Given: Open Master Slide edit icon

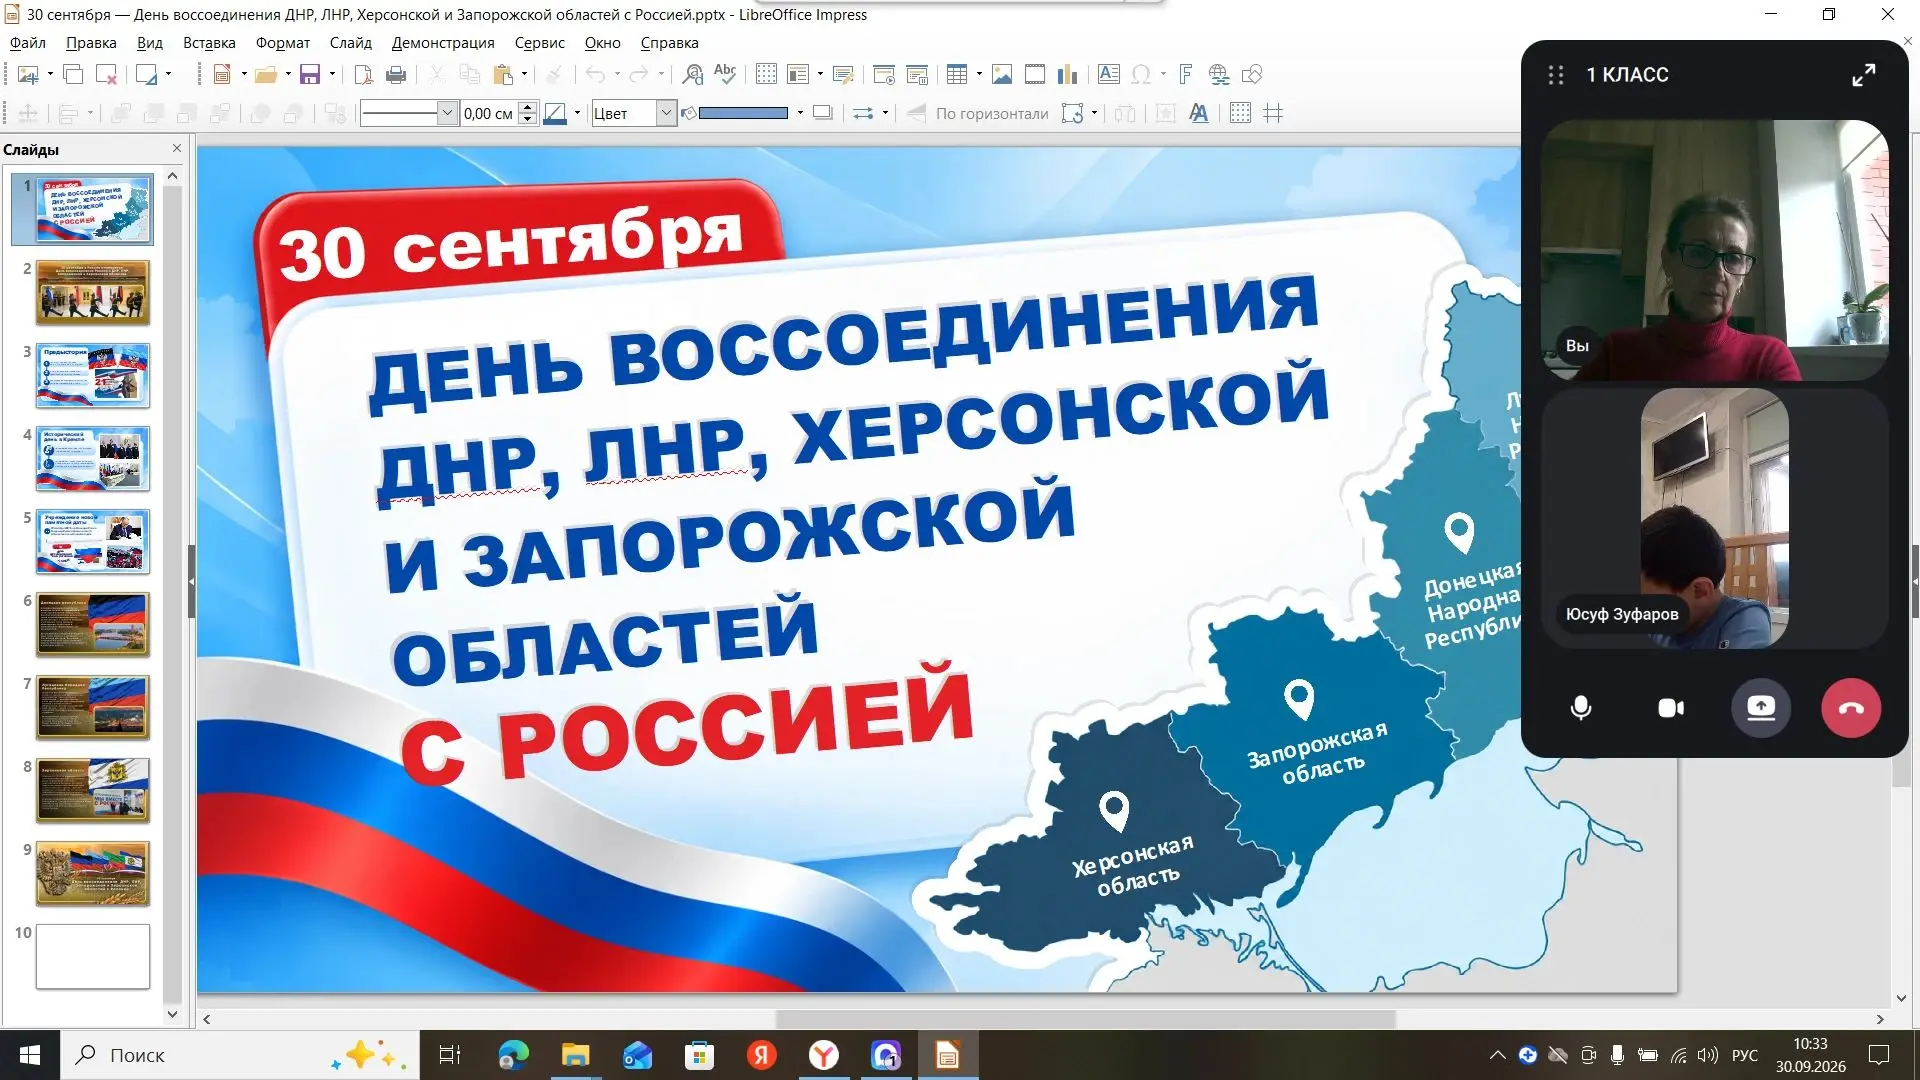Looking at the screenshot, I should point(843,74).
